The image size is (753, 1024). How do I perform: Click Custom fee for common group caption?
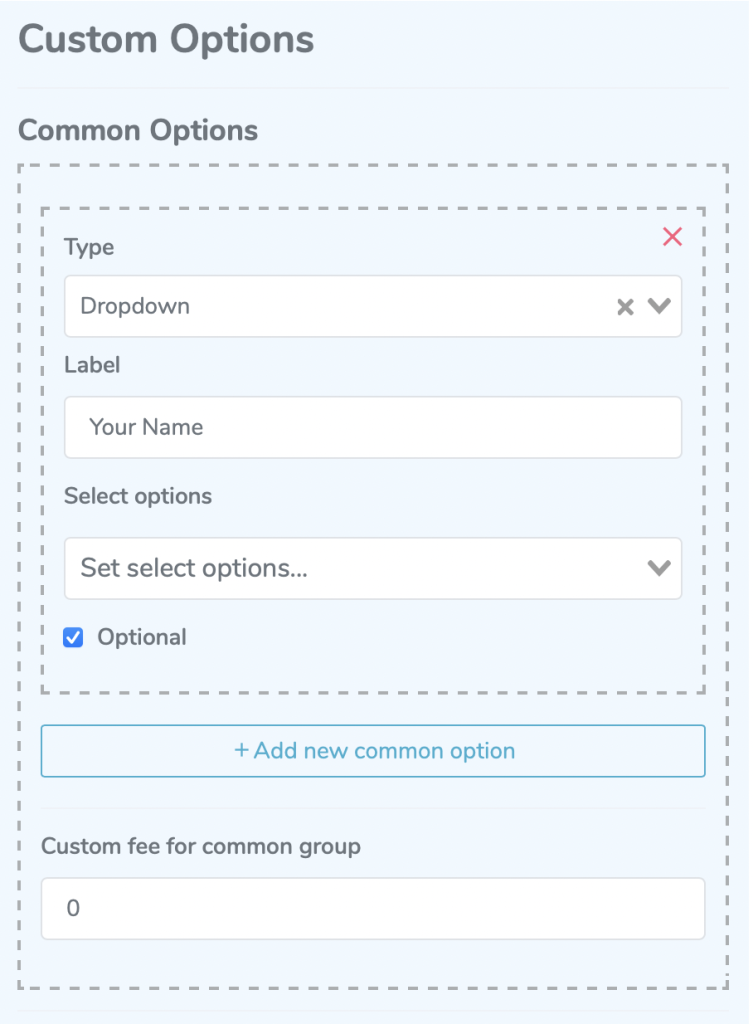[x=200, y=846]
